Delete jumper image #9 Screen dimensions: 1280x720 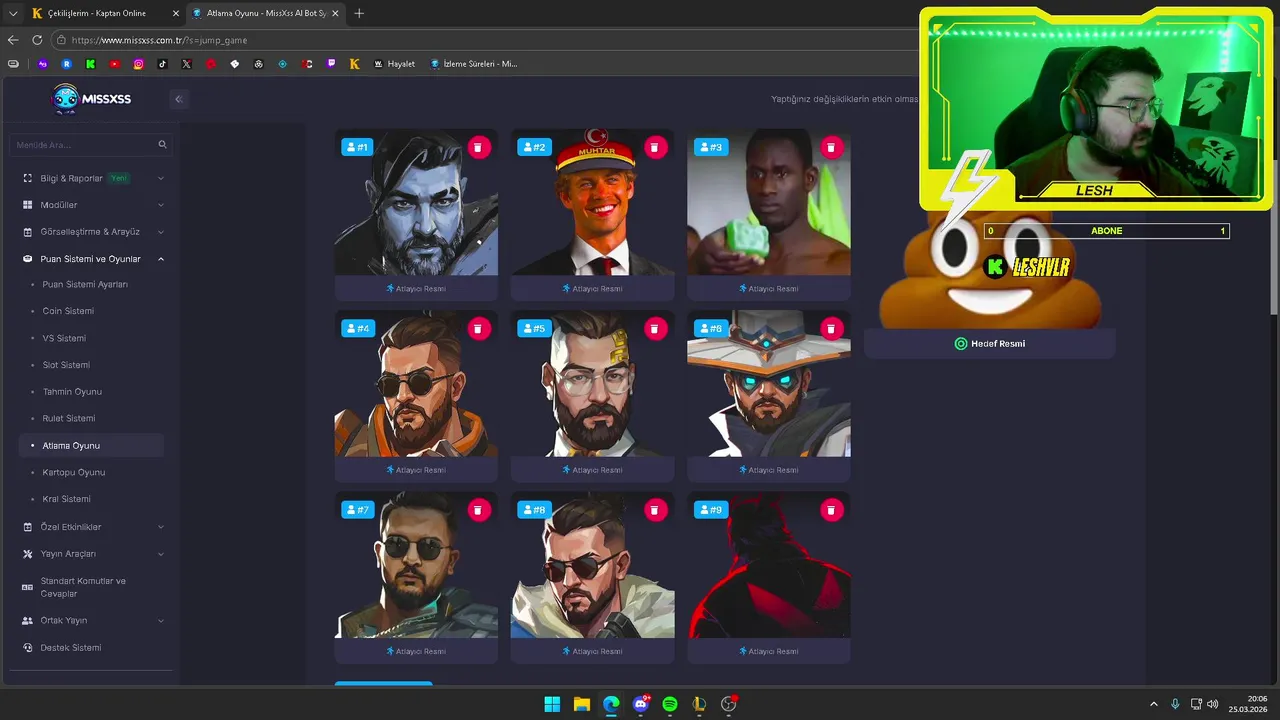tap(831, 510)
